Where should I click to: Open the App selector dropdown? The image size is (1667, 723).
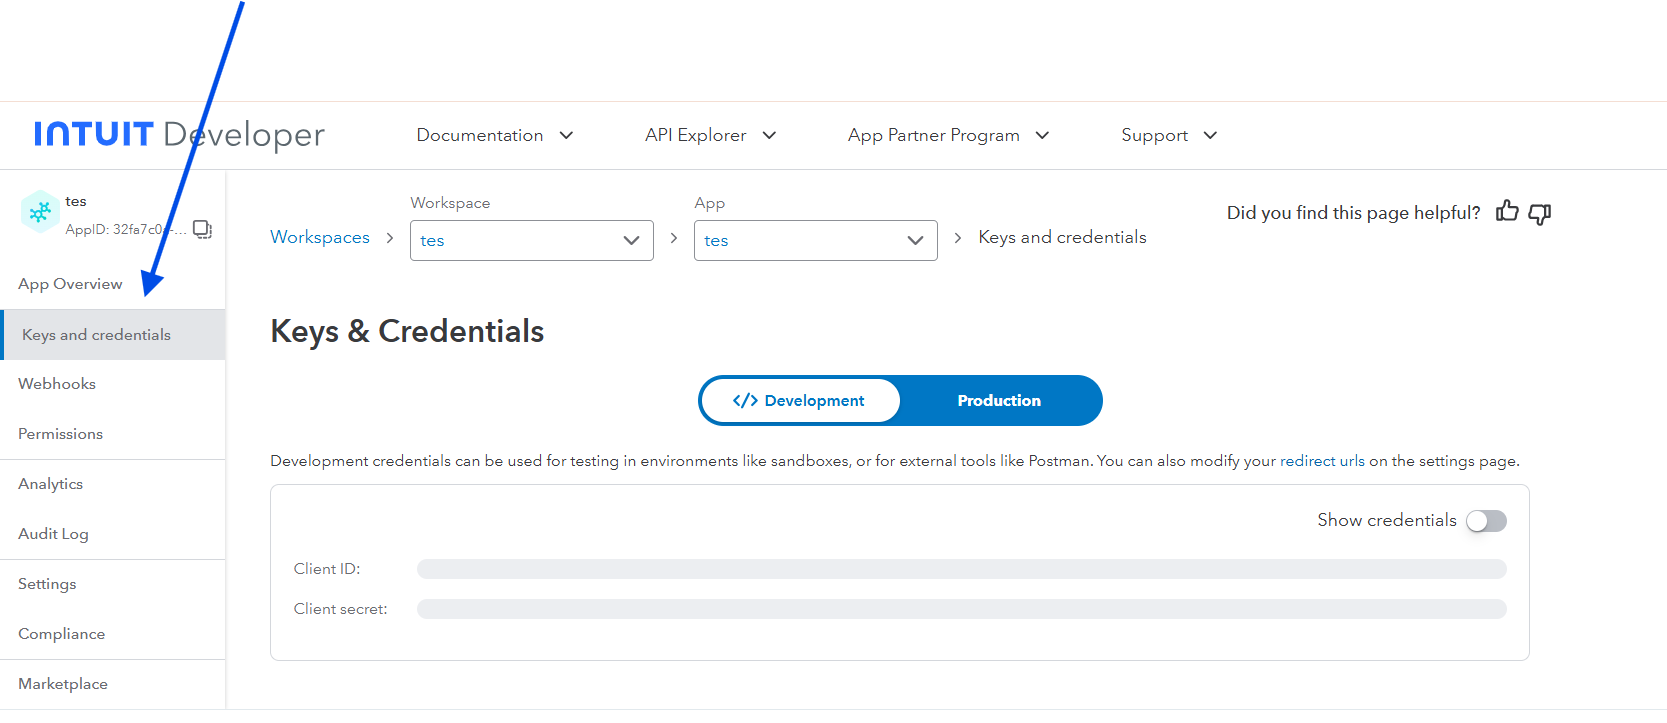[x=815, y=241]
